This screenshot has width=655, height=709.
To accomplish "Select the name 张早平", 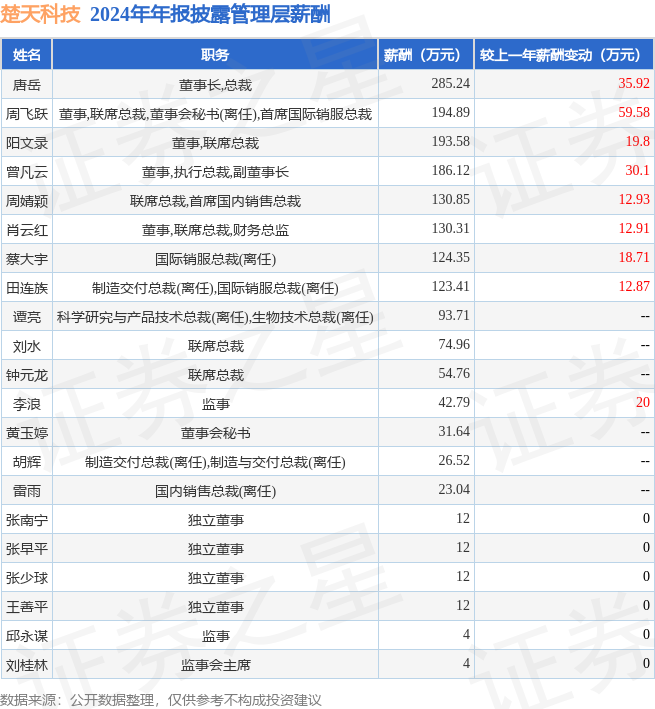I will 27,549.
